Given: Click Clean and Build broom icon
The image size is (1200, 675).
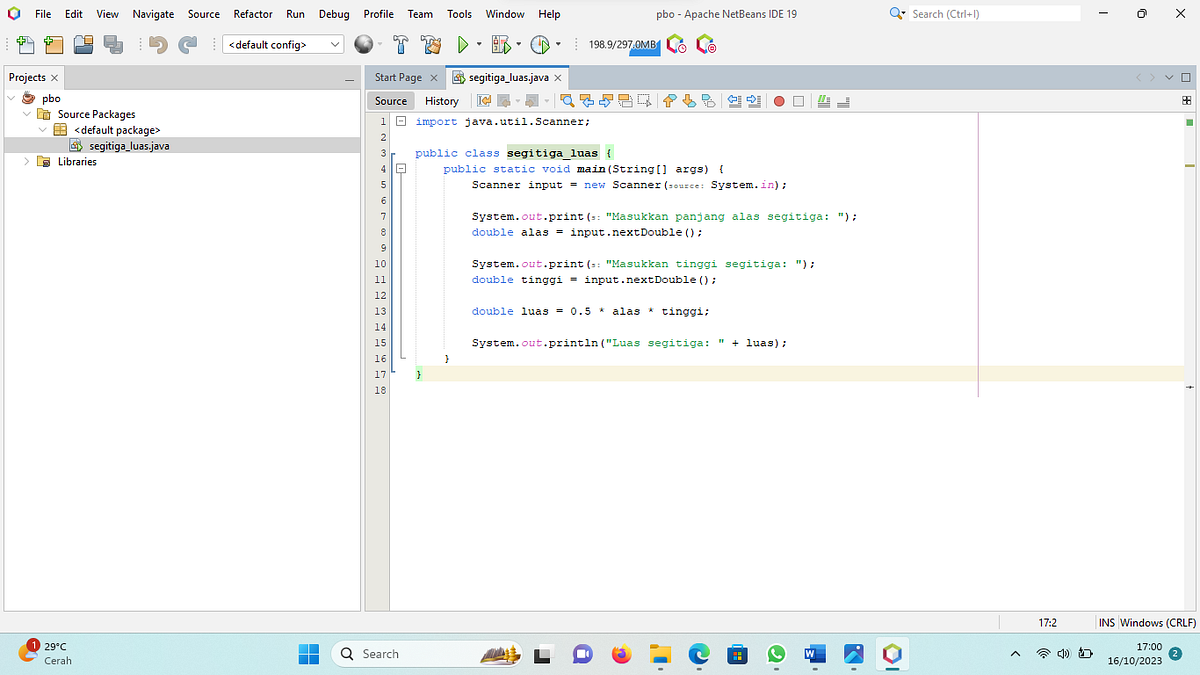Looking at the screenshot, I should 431,44.
